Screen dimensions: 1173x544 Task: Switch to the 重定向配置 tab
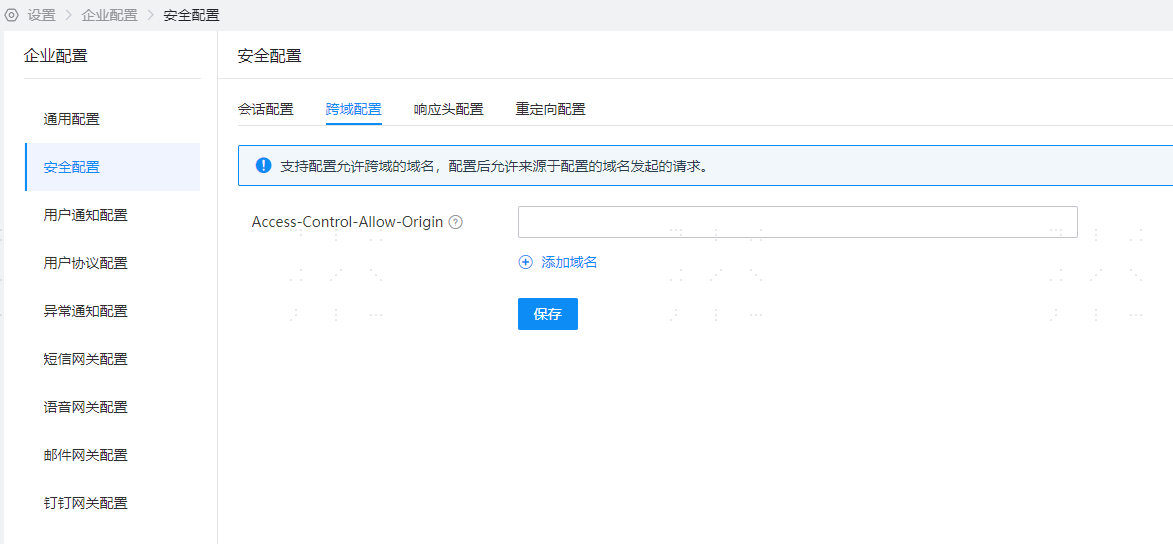click(x=551, y=109)
